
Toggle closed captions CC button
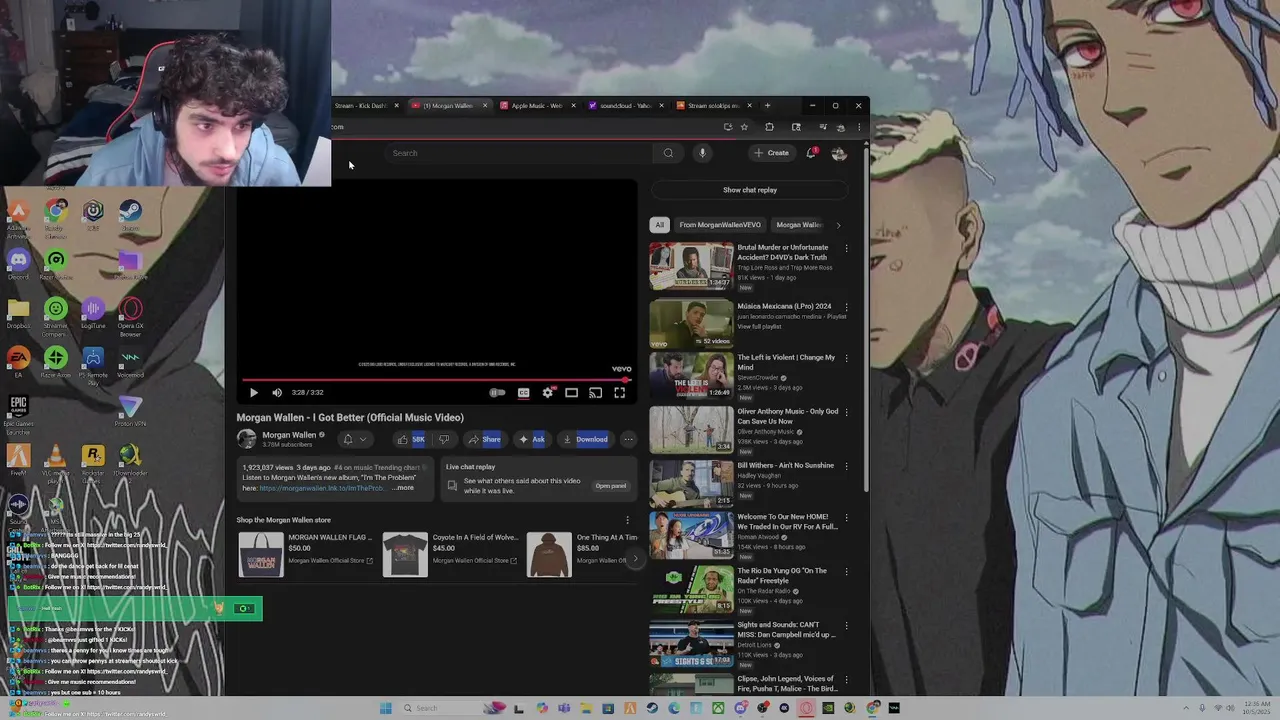tap(523, 393)
